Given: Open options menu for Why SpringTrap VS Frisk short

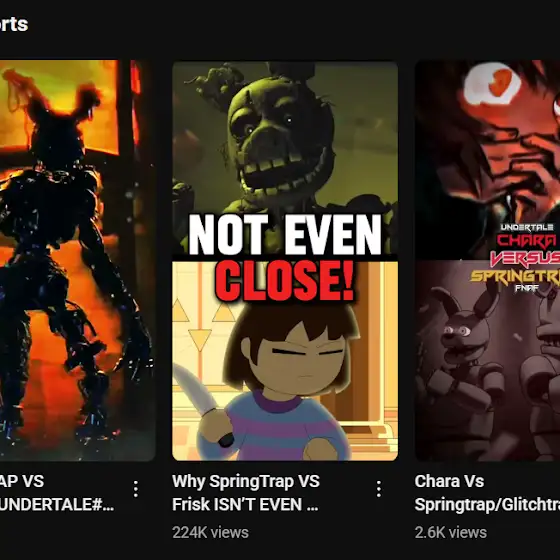Looking at the screenshot, I should (x=379, y=489).
